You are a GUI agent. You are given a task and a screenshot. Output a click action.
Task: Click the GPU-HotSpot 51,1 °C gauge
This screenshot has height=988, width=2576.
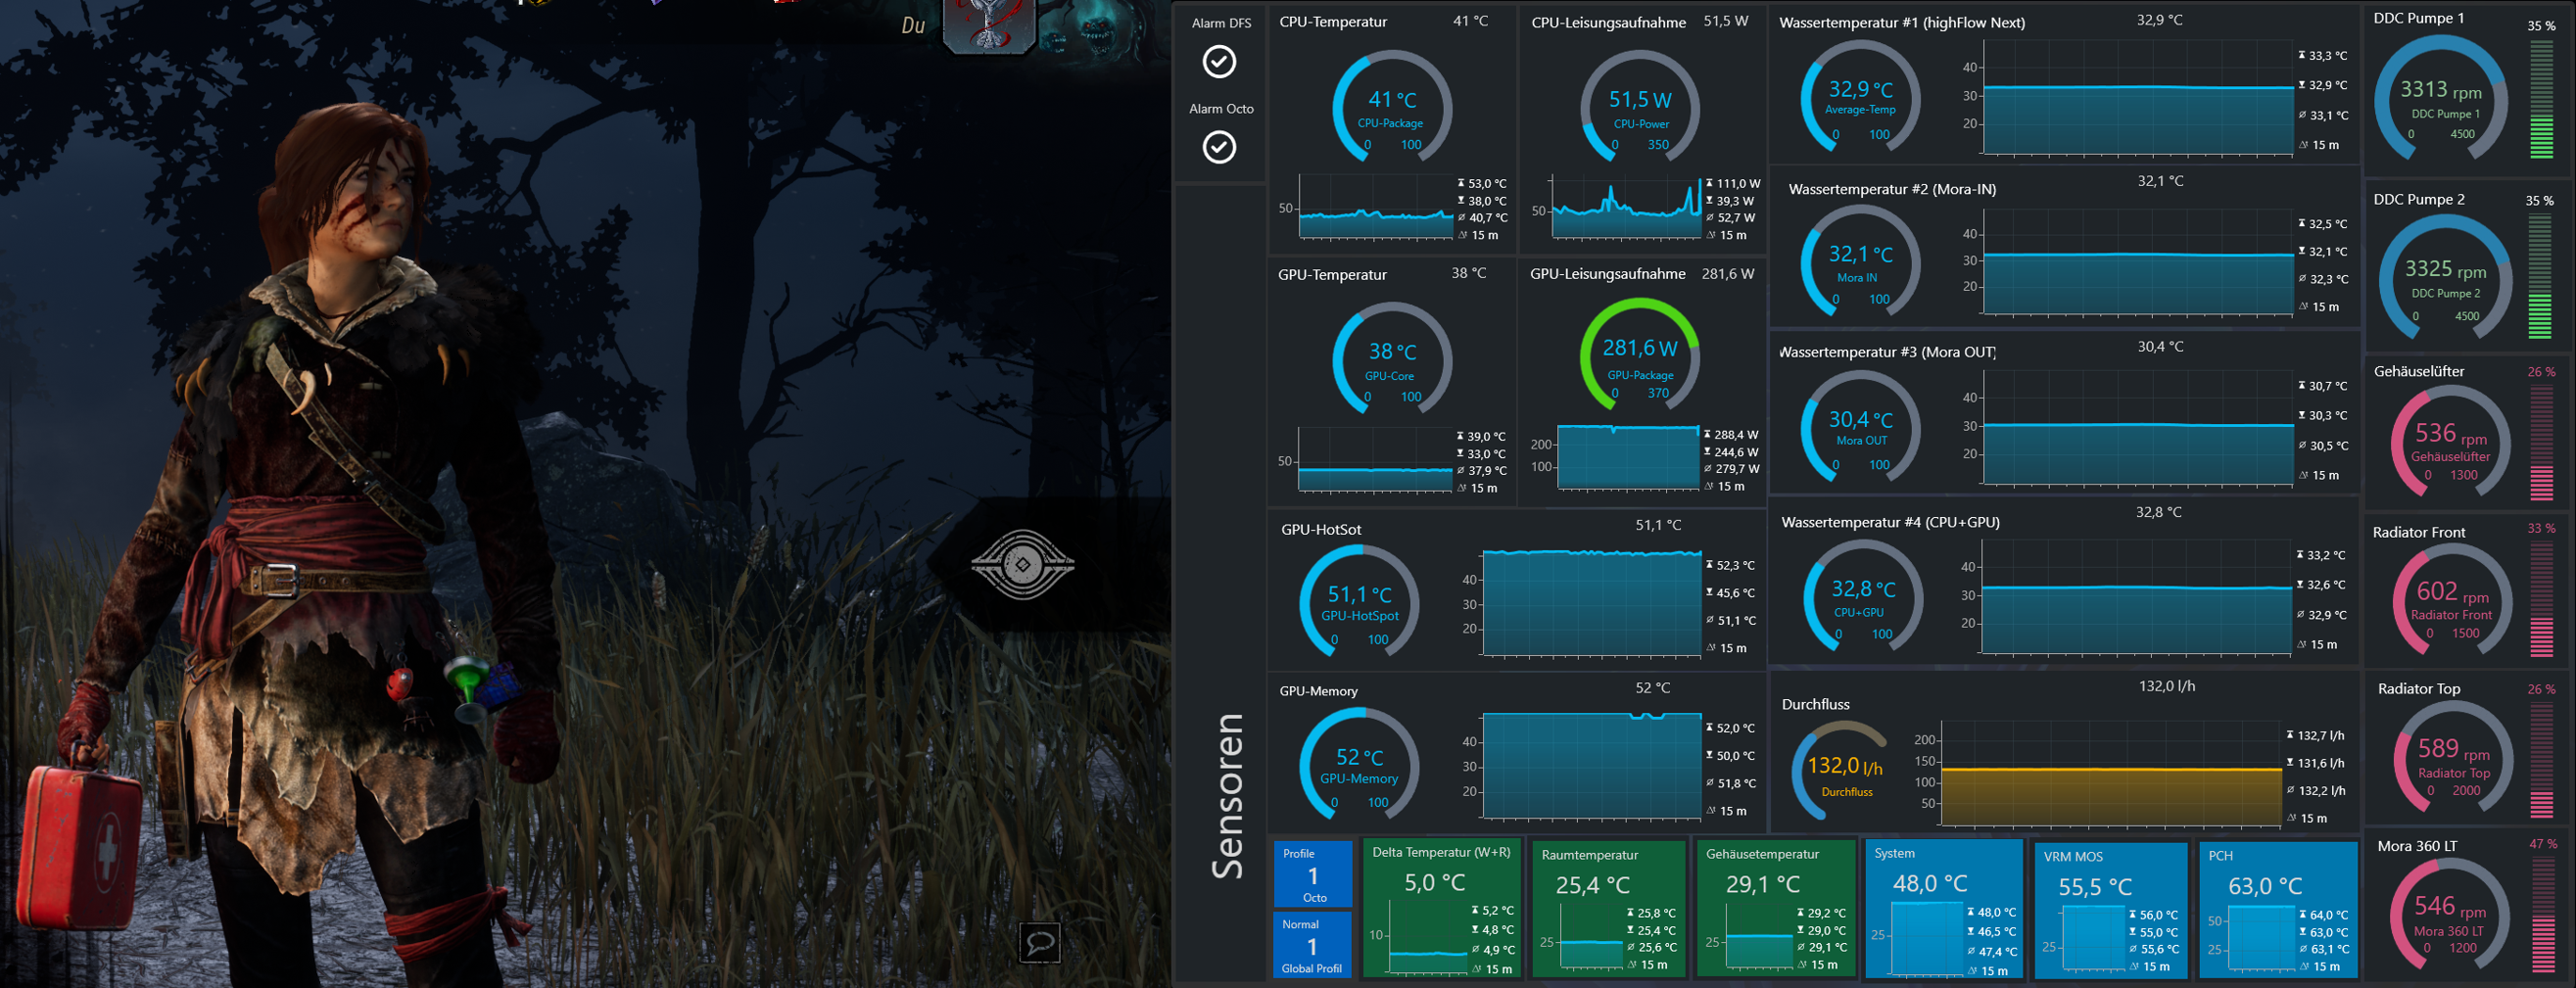[1359, 600]
